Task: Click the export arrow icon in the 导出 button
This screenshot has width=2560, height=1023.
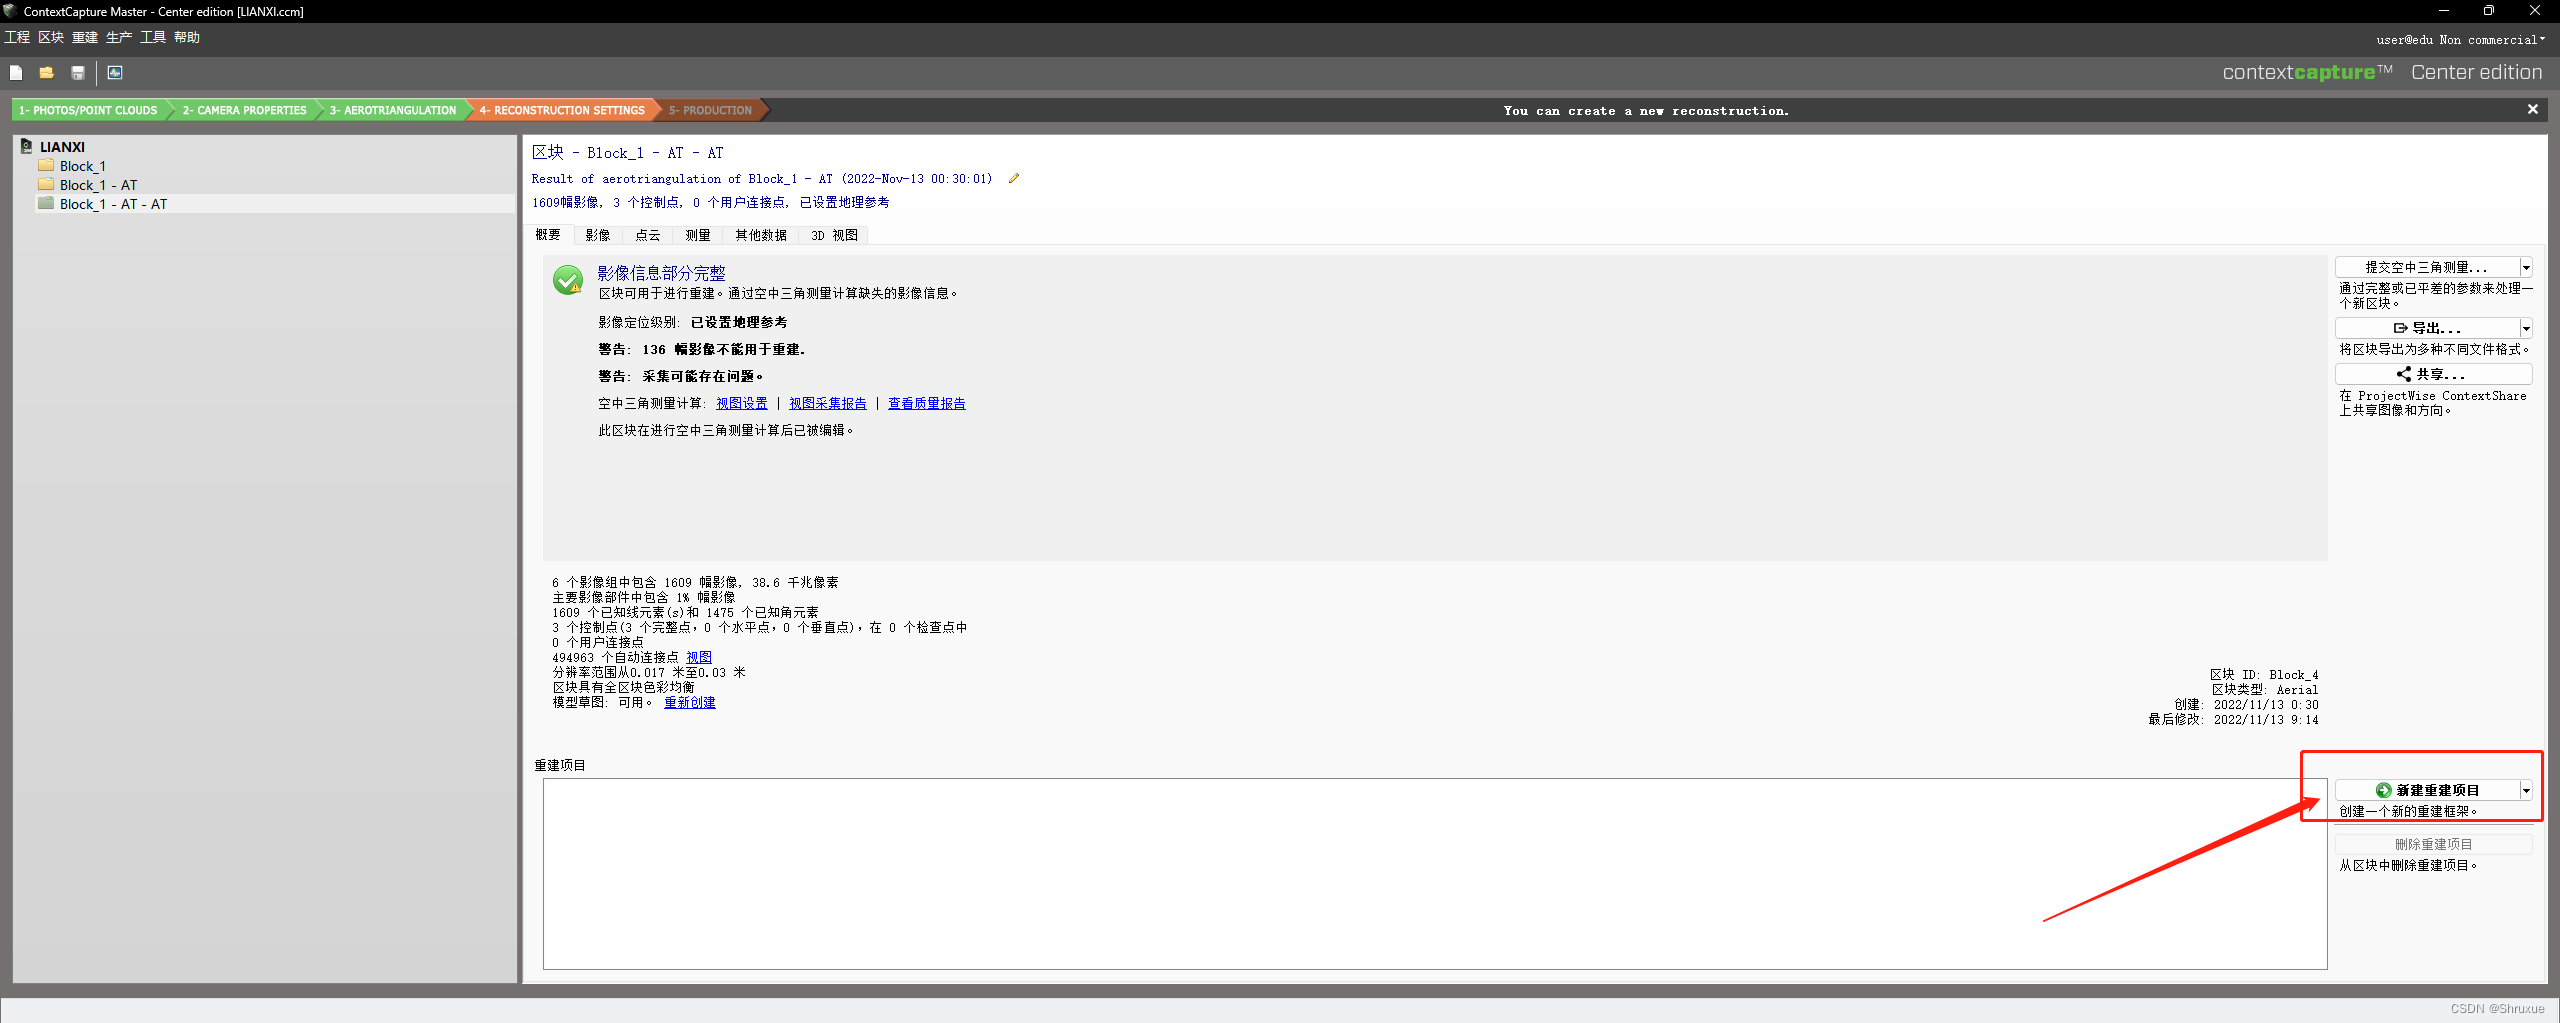Action: point(2400,327)
